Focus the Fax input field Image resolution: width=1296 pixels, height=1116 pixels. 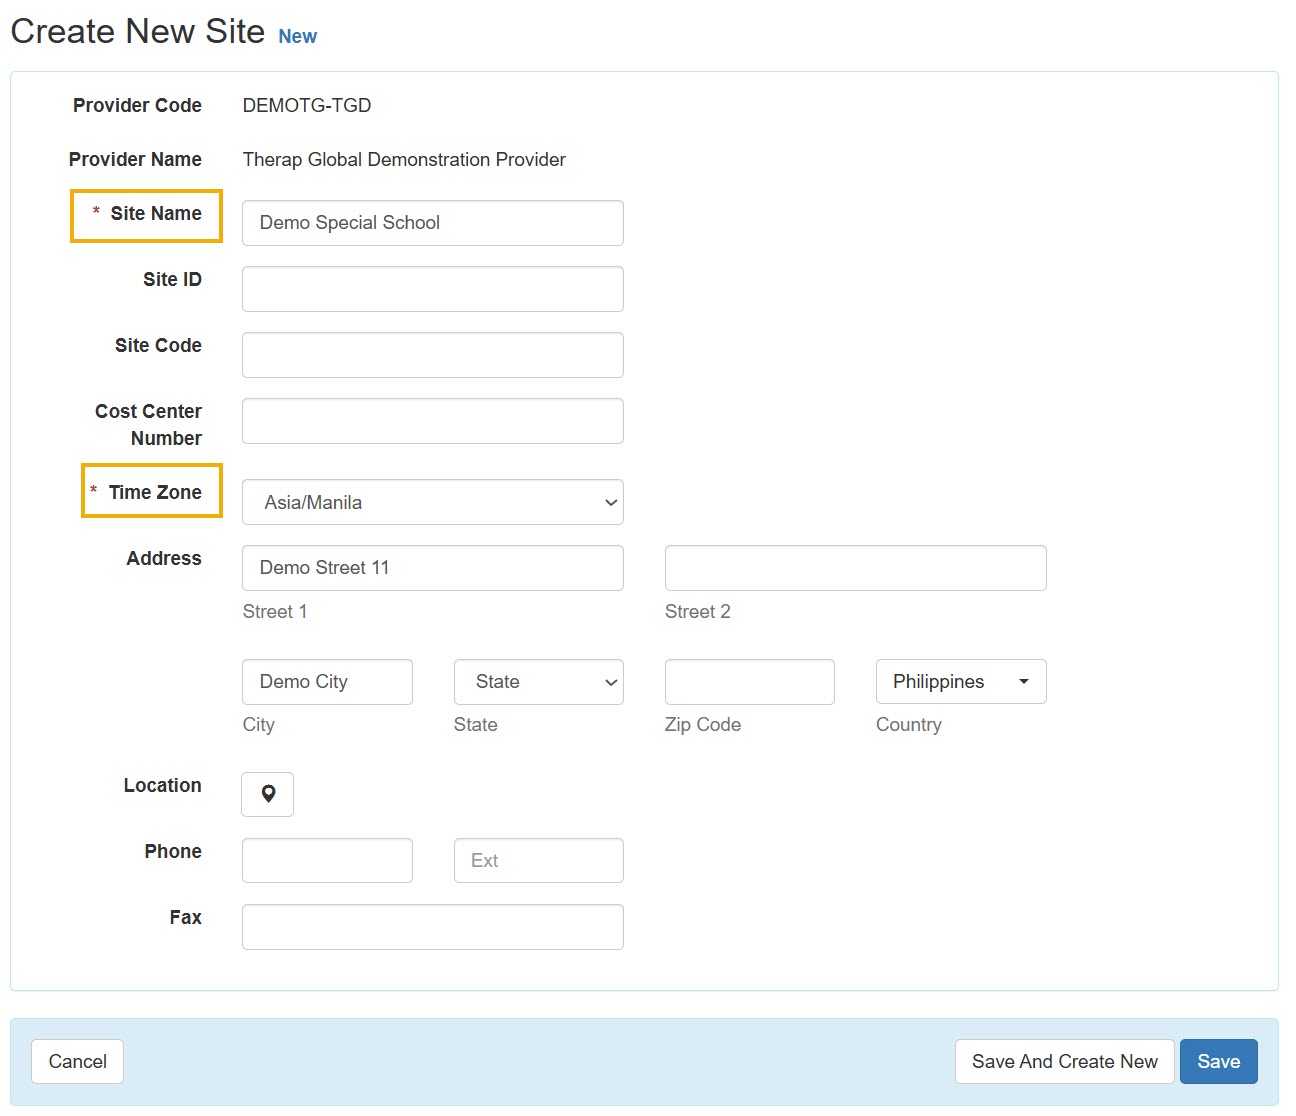pos(432,927)
